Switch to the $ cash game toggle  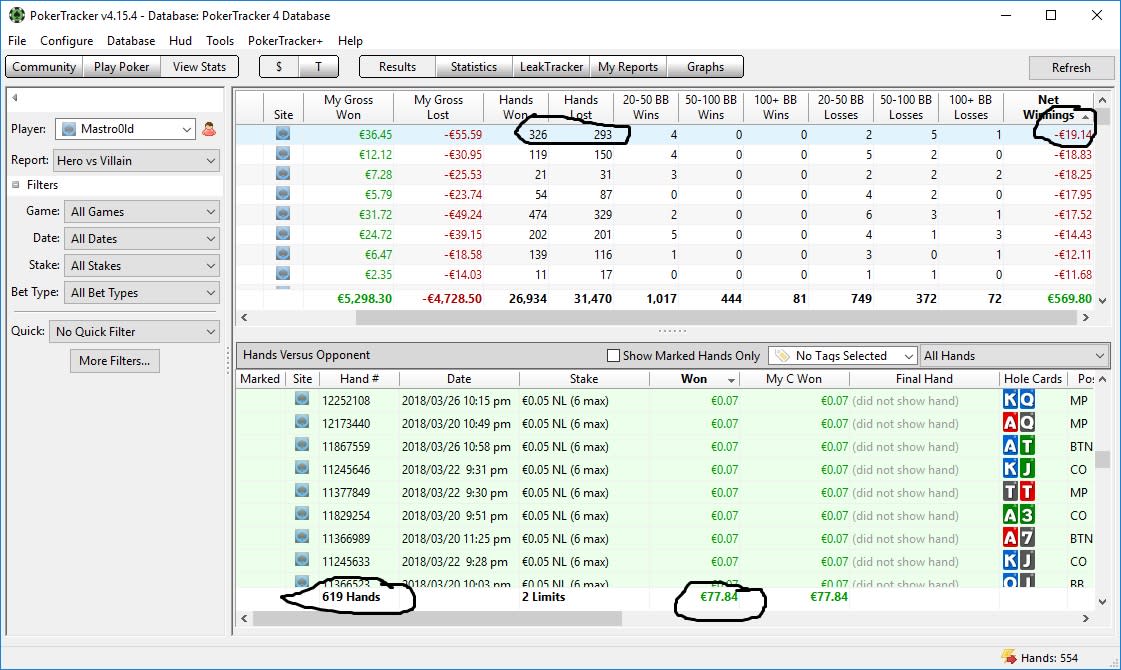coord(279,66)
